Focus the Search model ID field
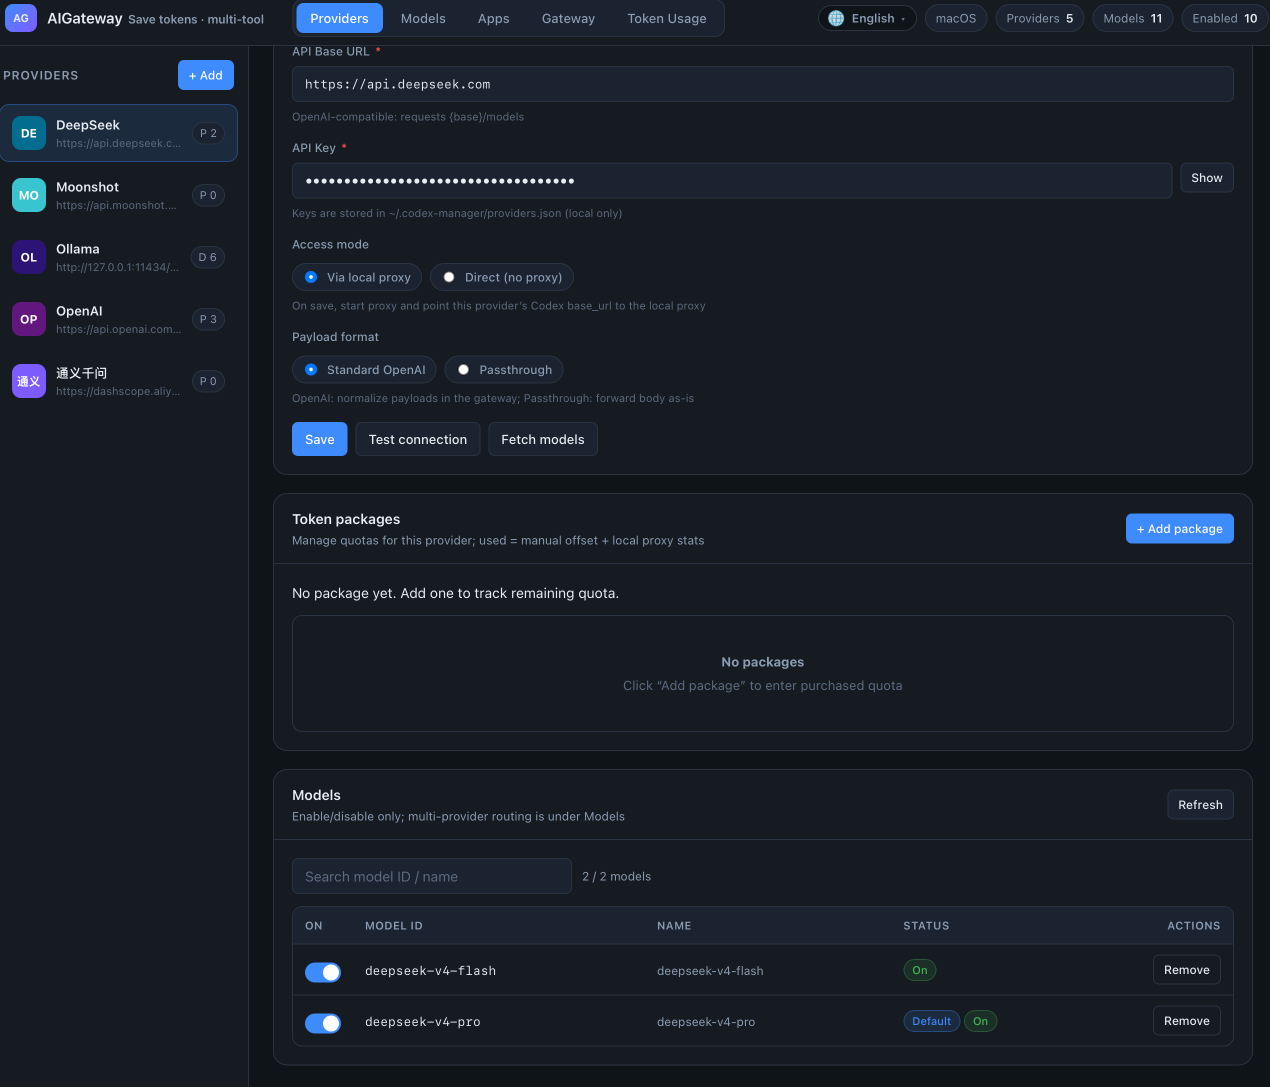This screenshot has width=1270, height=1087. 432,876
